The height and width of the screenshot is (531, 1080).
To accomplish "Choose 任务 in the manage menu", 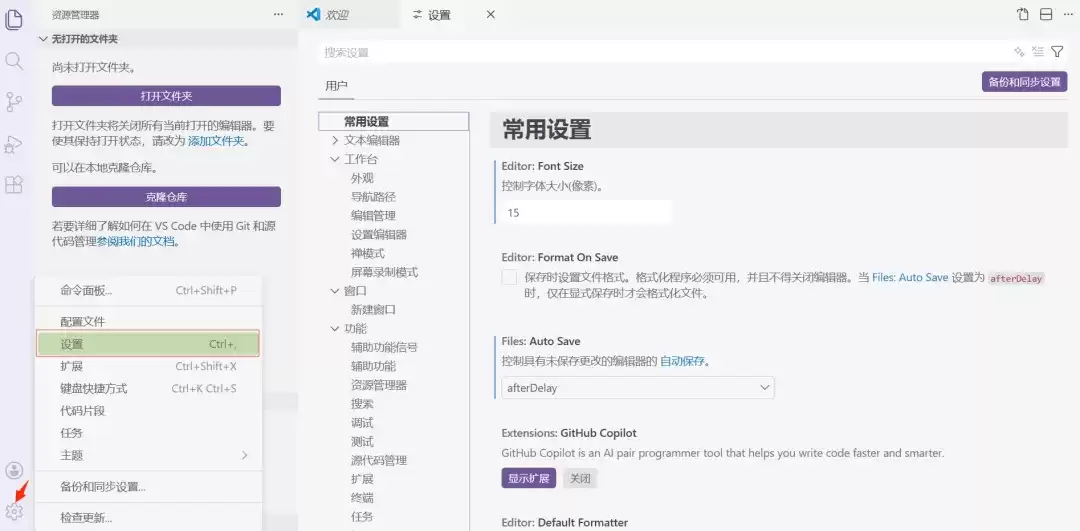I will (148, 433).
